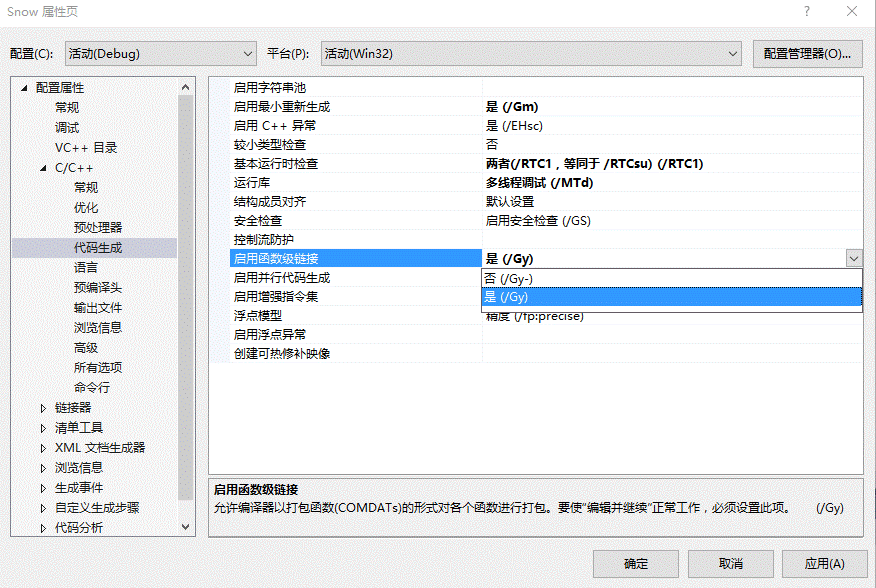This screenshot has height=588, width=876.
Task: Click the 是 (/Gm) value
Action: tap(512, 107)
